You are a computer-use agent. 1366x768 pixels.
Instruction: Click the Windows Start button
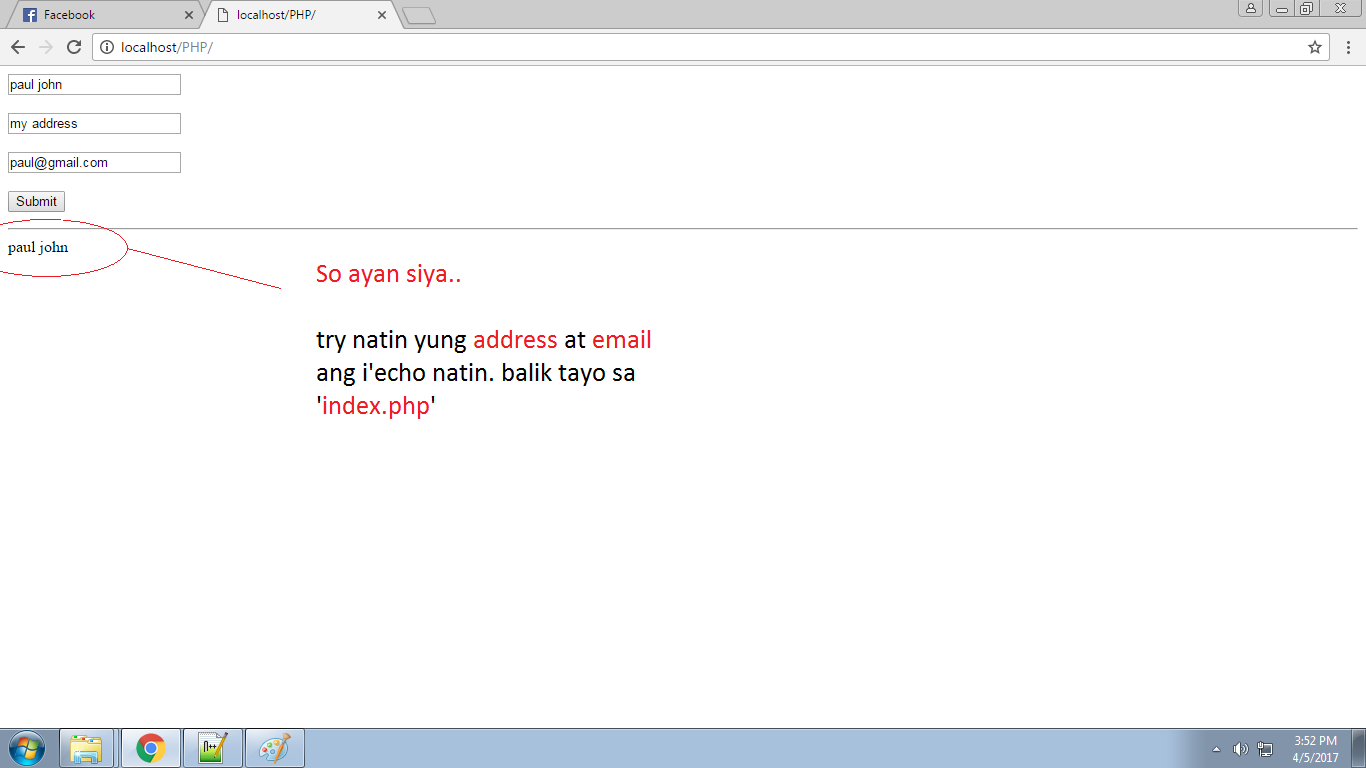pyautogui.click(x=25, y=747)
